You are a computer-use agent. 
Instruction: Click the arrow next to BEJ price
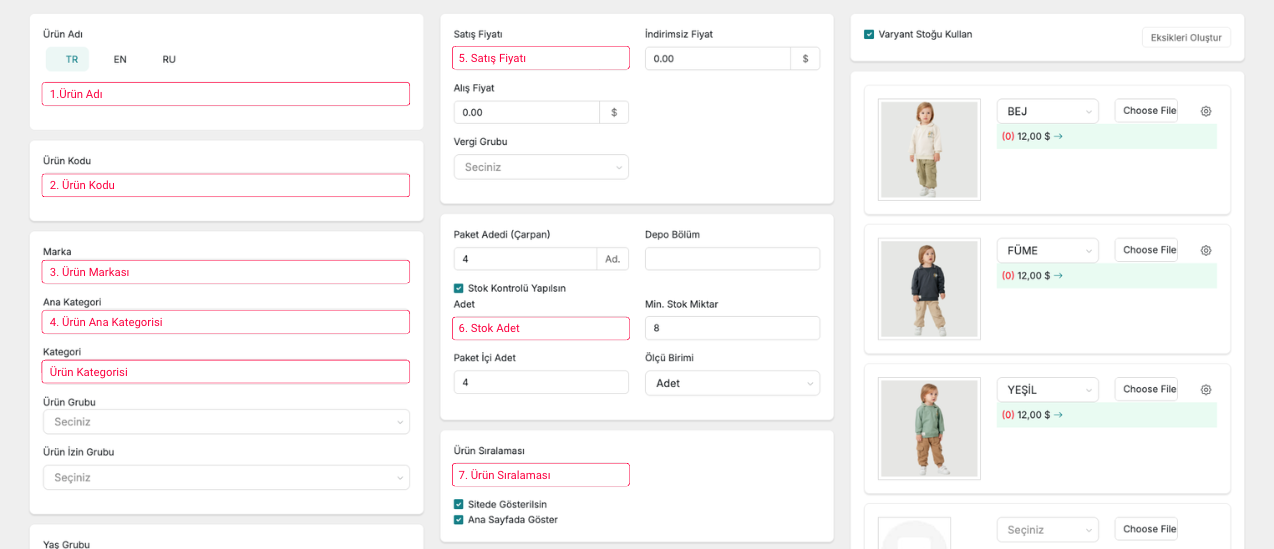pyautogui.click(x=1058, y=137)
